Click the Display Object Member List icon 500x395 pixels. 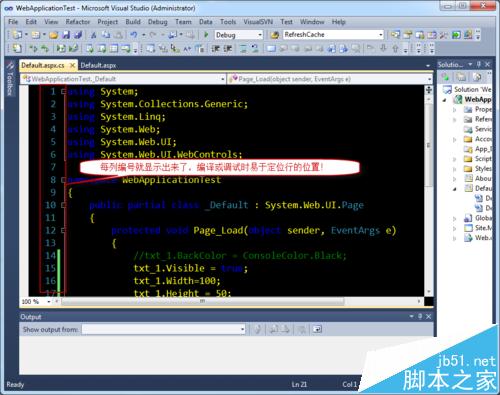click(x=150, y=49)
